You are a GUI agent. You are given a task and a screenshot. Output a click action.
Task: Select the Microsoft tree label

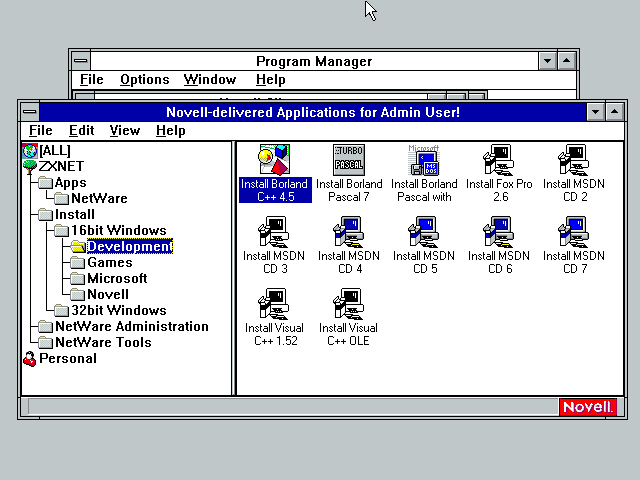click(x=117, y=278)
